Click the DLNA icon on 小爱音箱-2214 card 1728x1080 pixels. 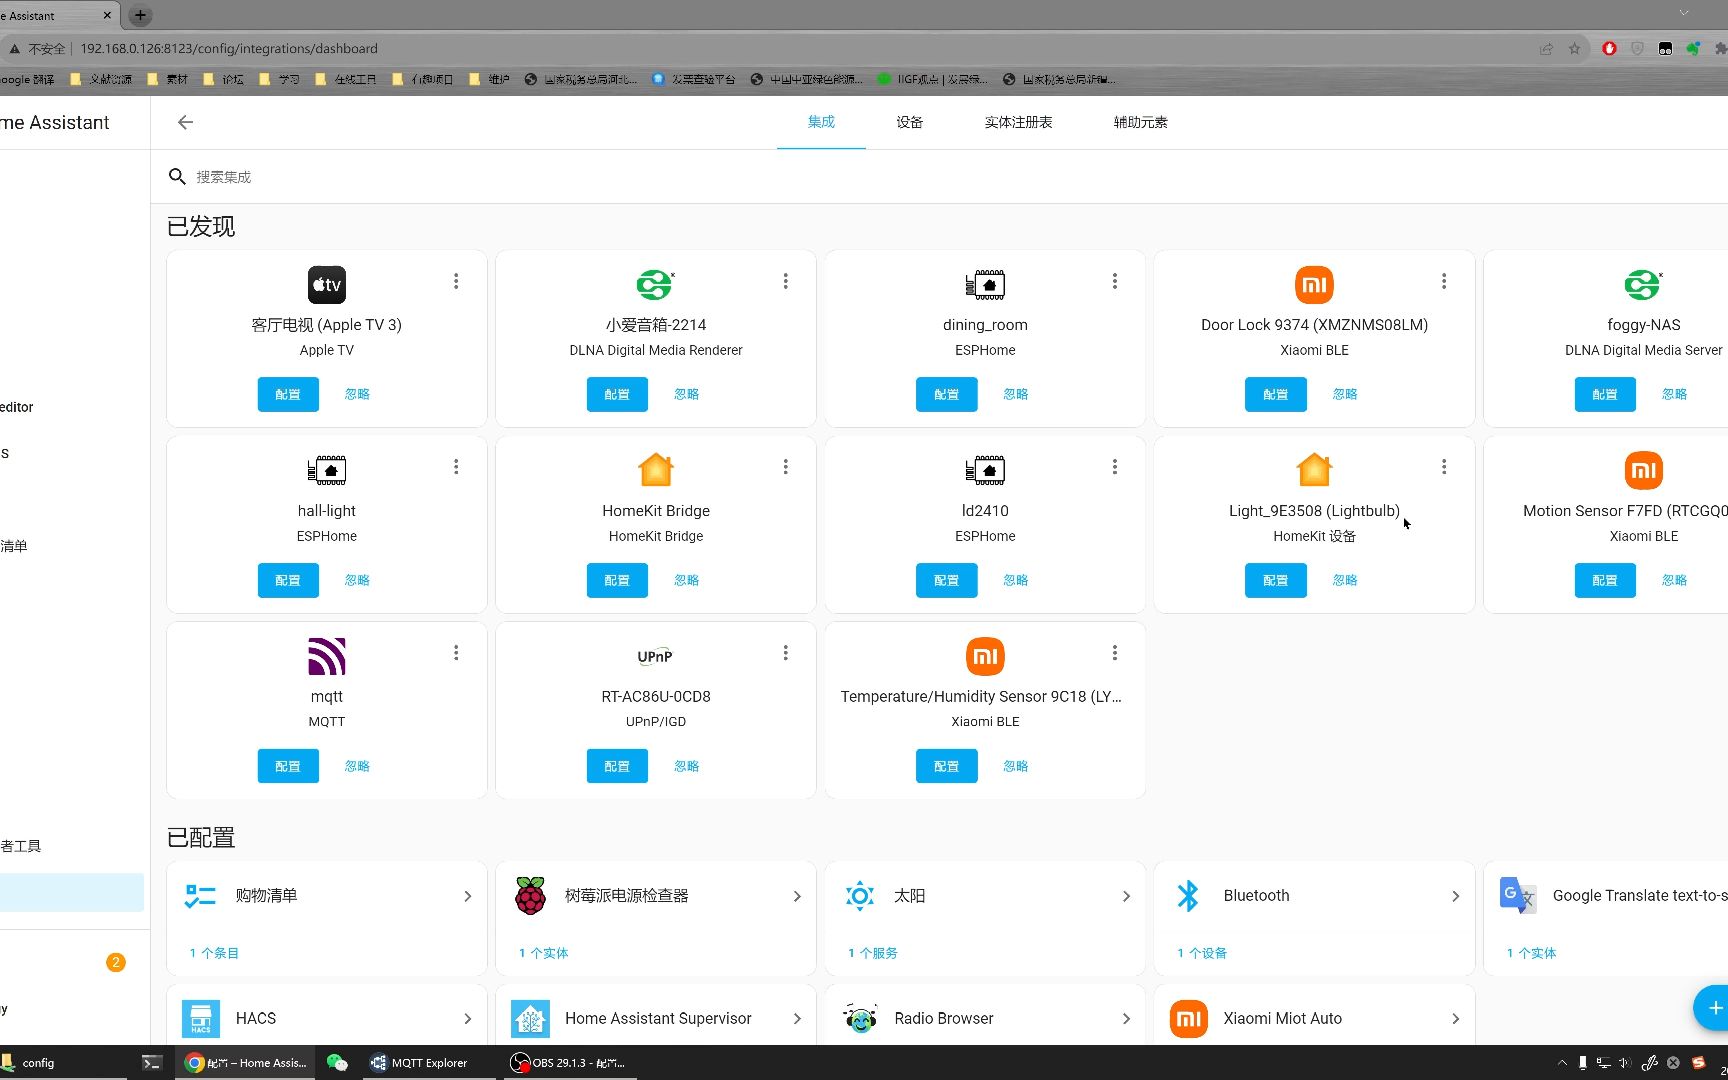(x=656, y=285)
